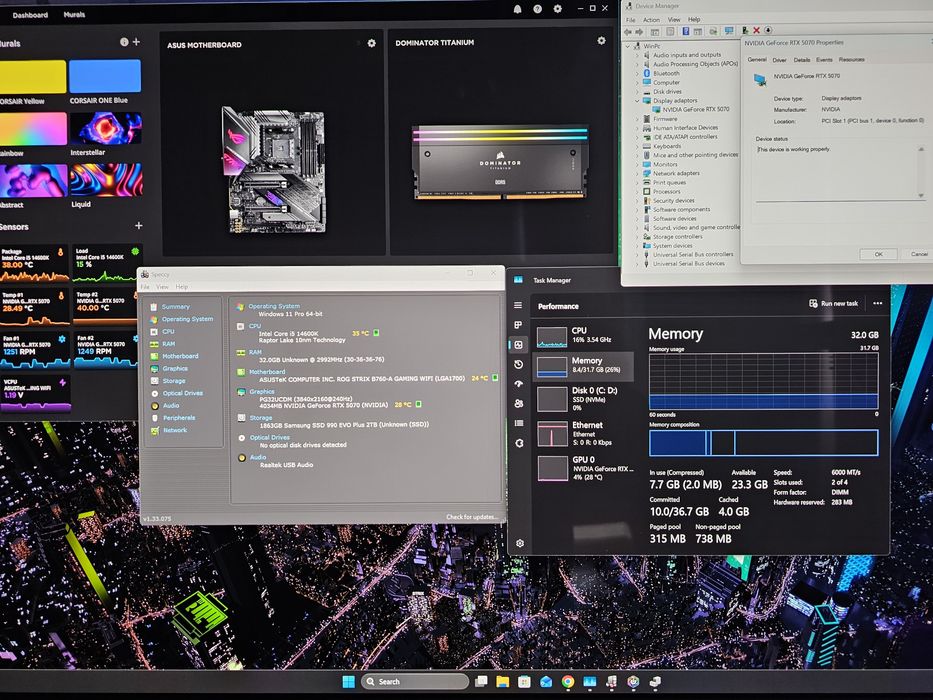The image size is (933, 700).
Task: Open the Speccy File menu
Action: tap(145, 287)
